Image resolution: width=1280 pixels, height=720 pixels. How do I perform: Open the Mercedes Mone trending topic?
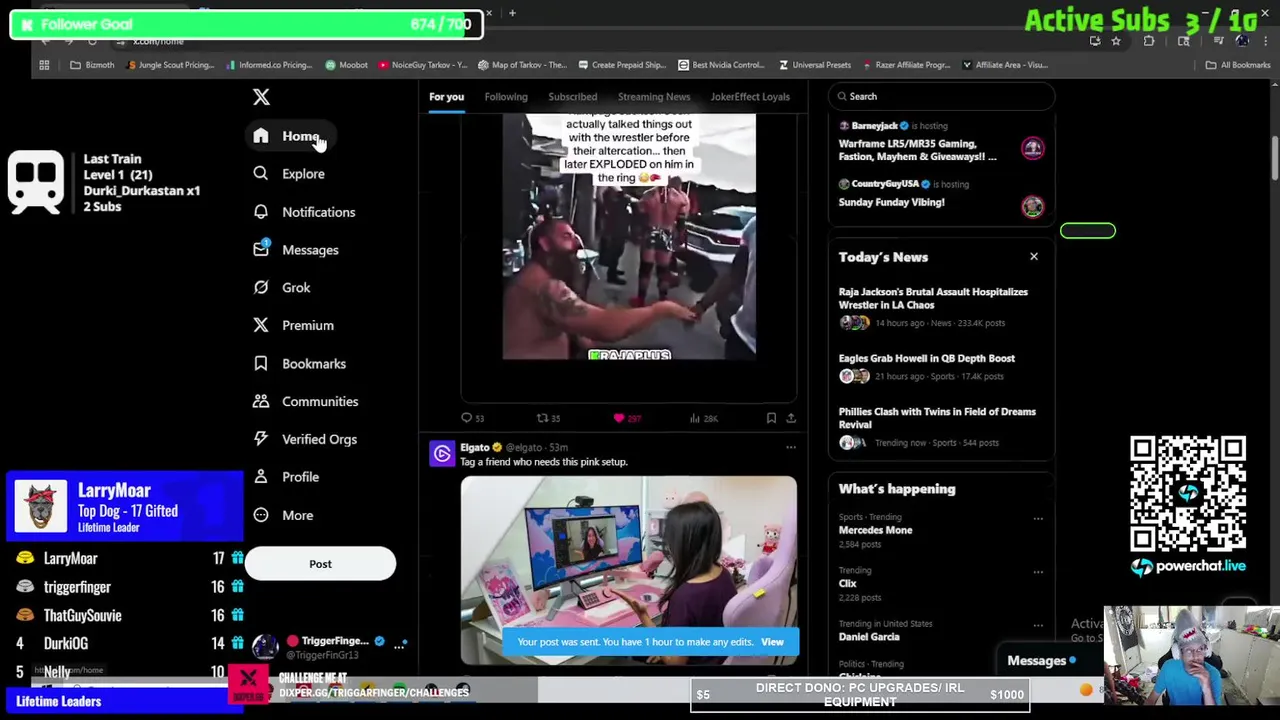click(x=875, y=530)
